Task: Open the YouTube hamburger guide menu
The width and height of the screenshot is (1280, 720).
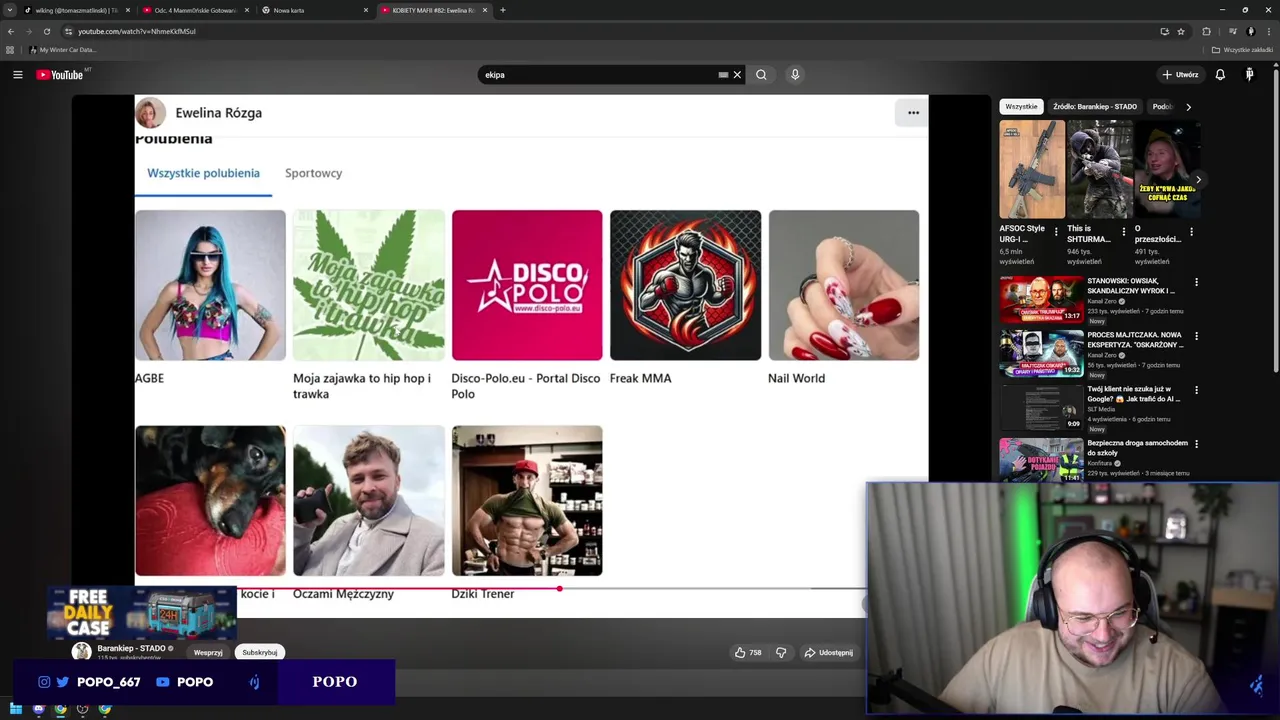Action: (17, 75)
